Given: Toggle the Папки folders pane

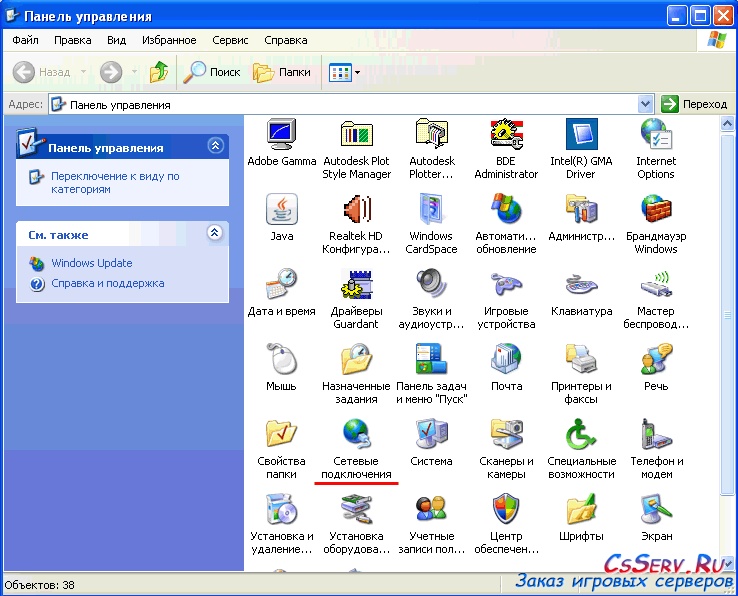Looking at the screenshot, I should (x=282, y=72).
